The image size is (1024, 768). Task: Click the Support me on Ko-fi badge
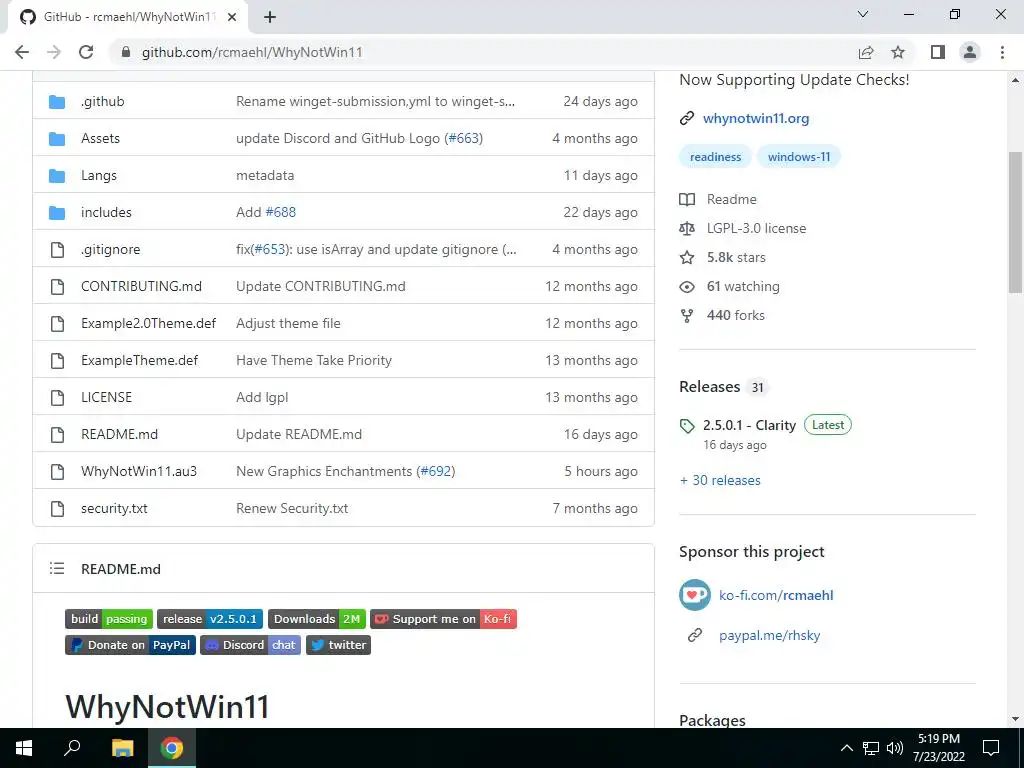[443, 619]
